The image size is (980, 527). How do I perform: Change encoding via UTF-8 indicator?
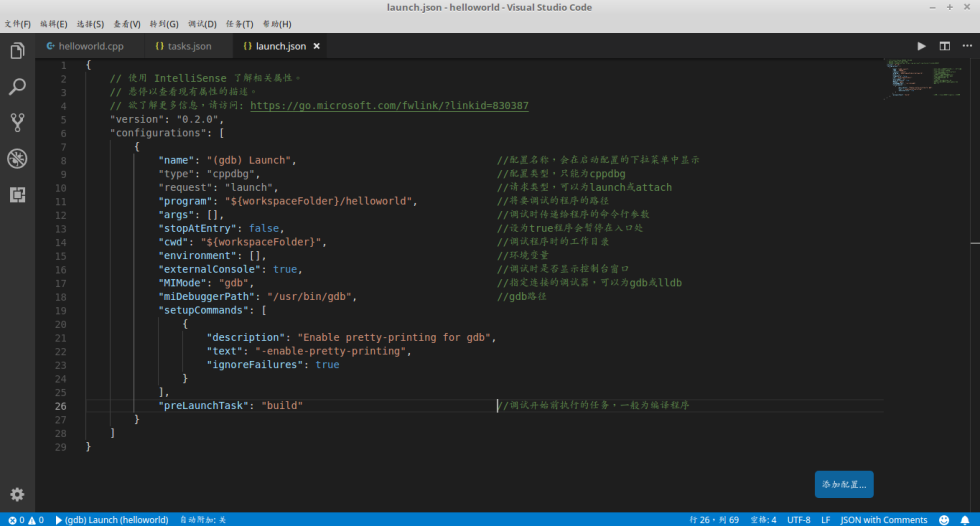[799, 520]
